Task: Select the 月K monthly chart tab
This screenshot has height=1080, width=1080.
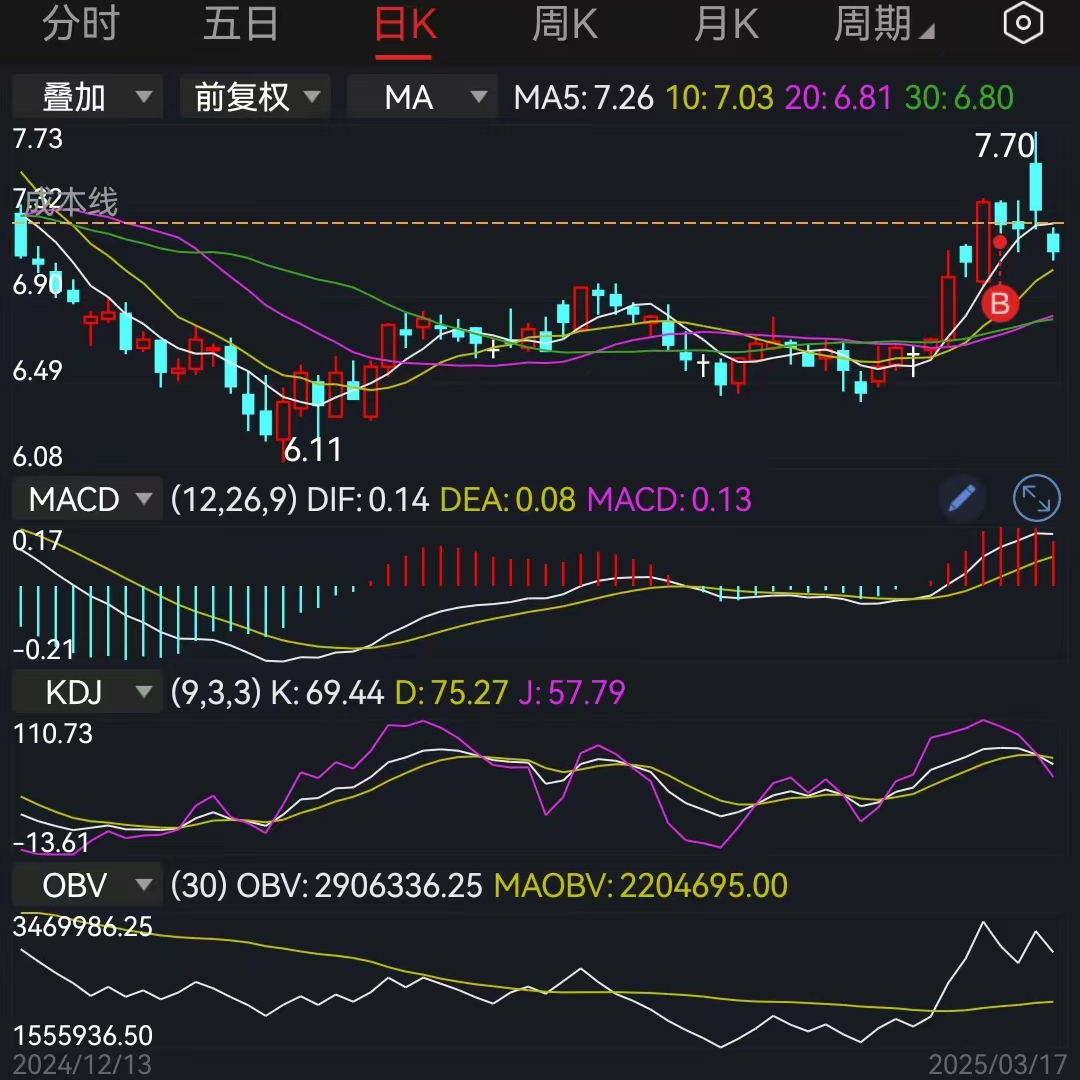Action: 725,24
